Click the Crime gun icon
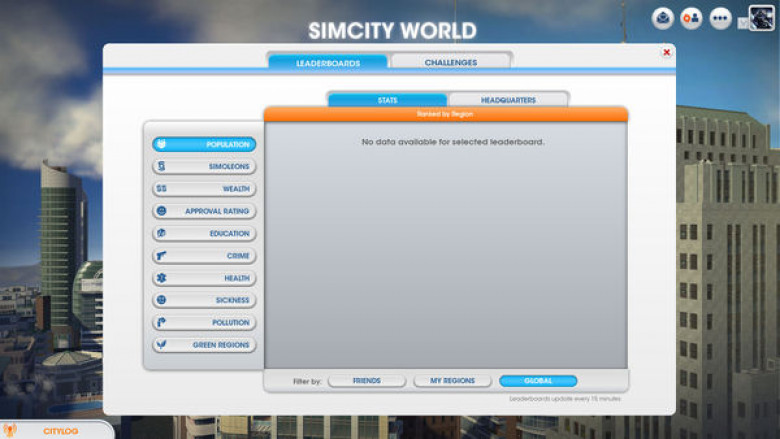 click(161, 256)
